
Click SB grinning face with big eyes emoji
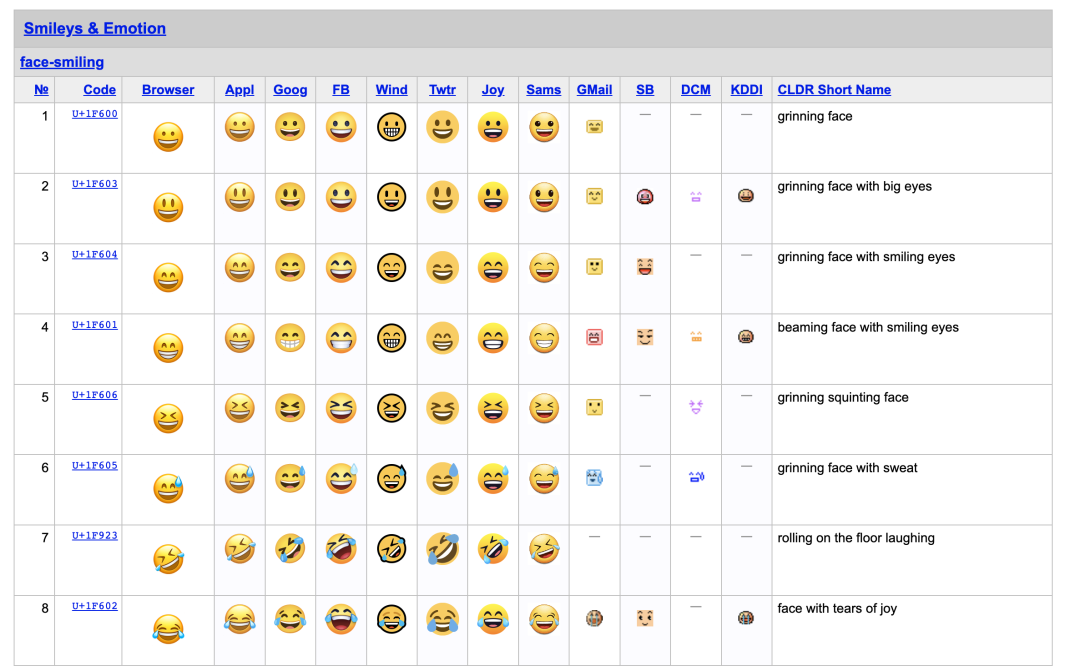click(x=644, y=197)
